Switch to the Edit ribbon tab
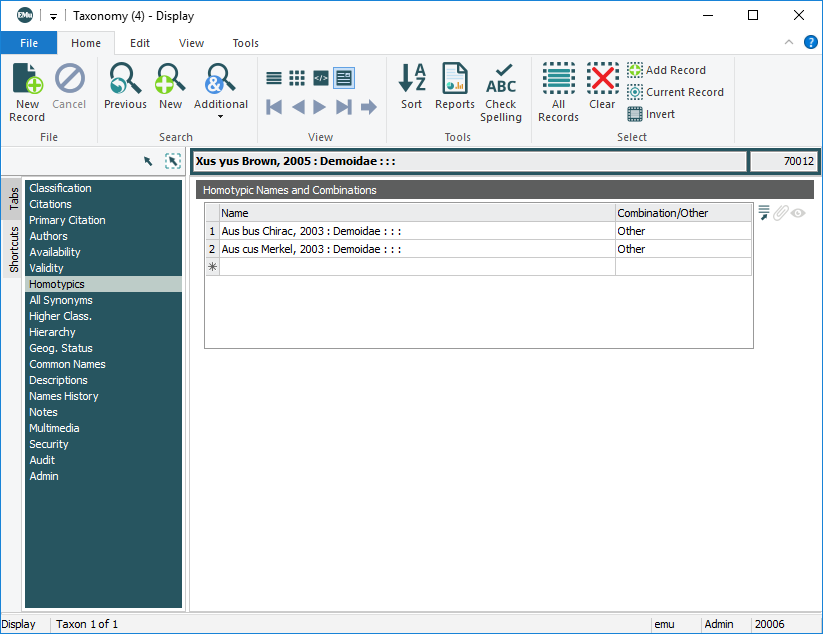The width and height of the screenshot is (823, 634). pyautogui.click(x=140, y=43)
